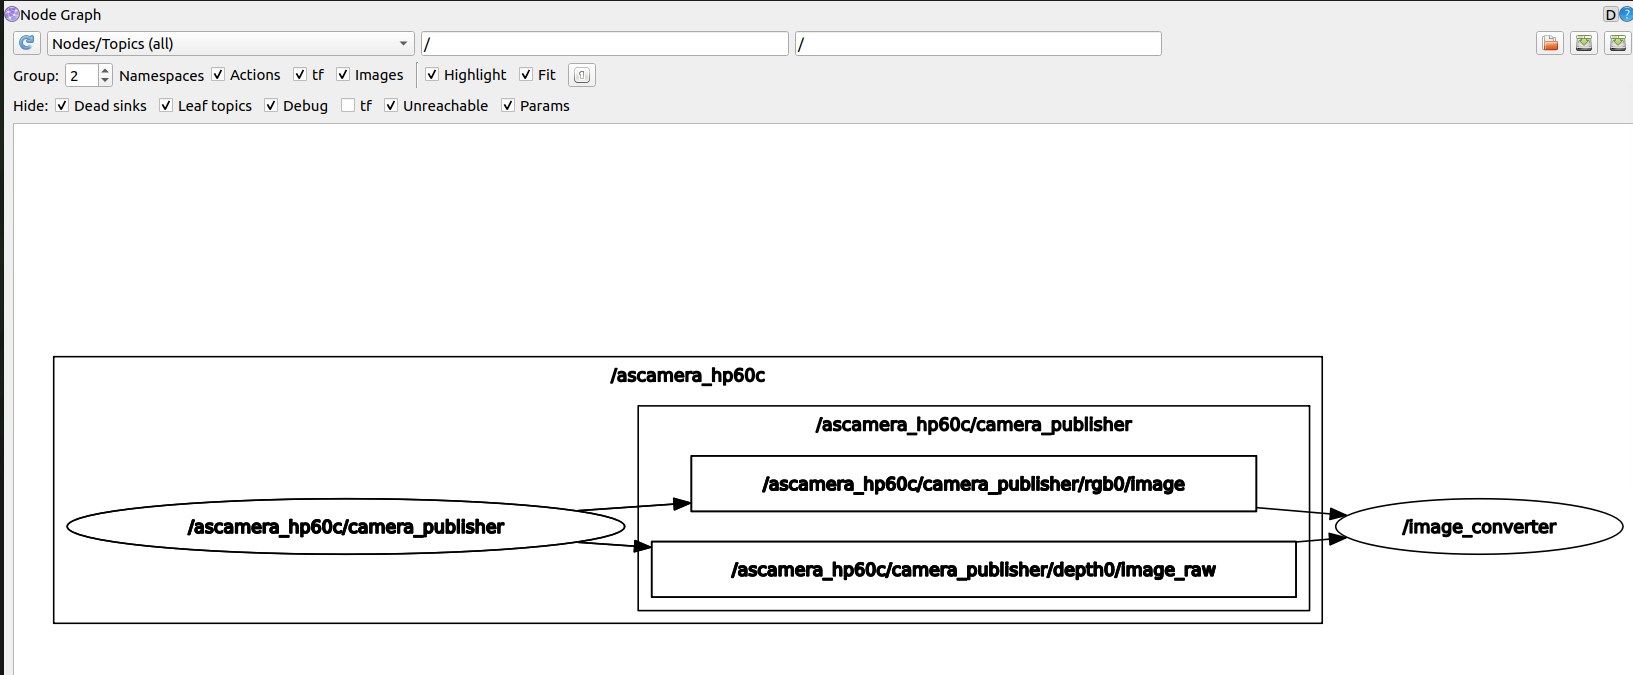Screen dimensions: 1633x675
Task: Select the depth0/image_raw topic box
Action: coord(973,570)
